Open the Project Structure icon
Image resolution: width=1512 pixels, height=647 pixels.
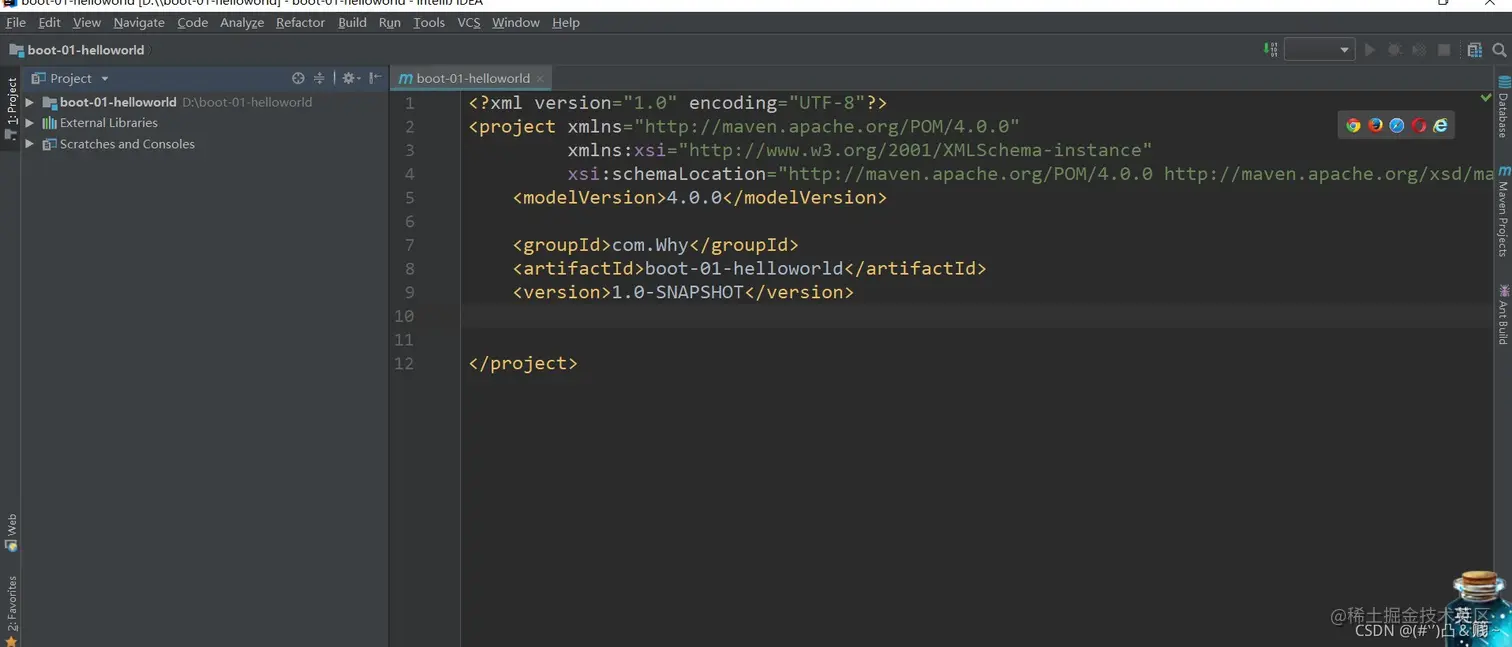[x=1474, y=49]
